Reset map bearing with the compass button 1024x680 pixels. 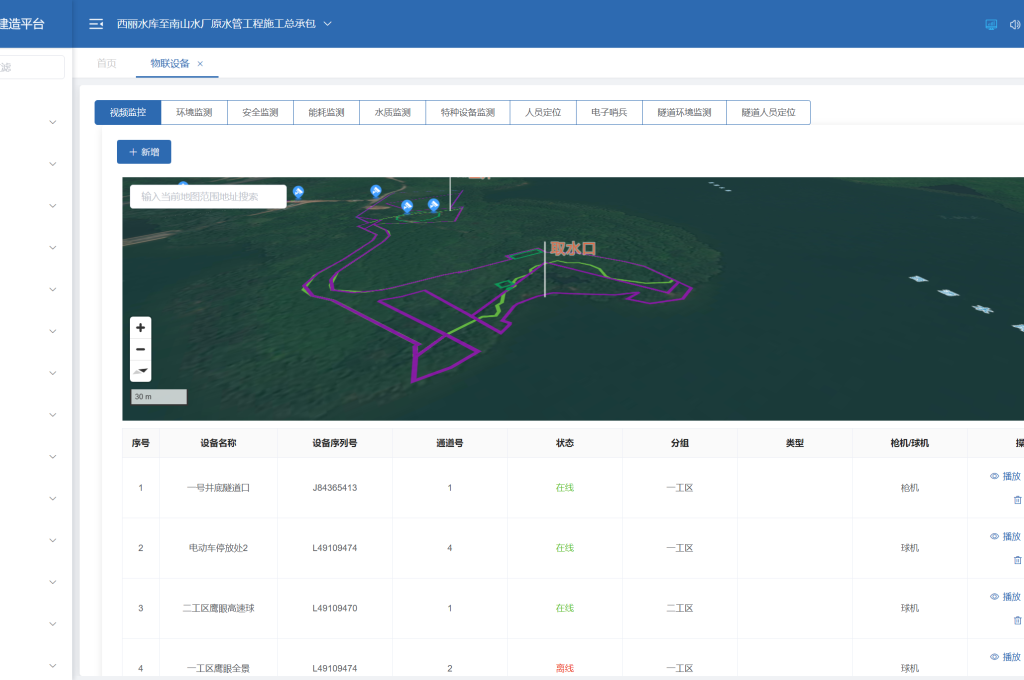141,371
